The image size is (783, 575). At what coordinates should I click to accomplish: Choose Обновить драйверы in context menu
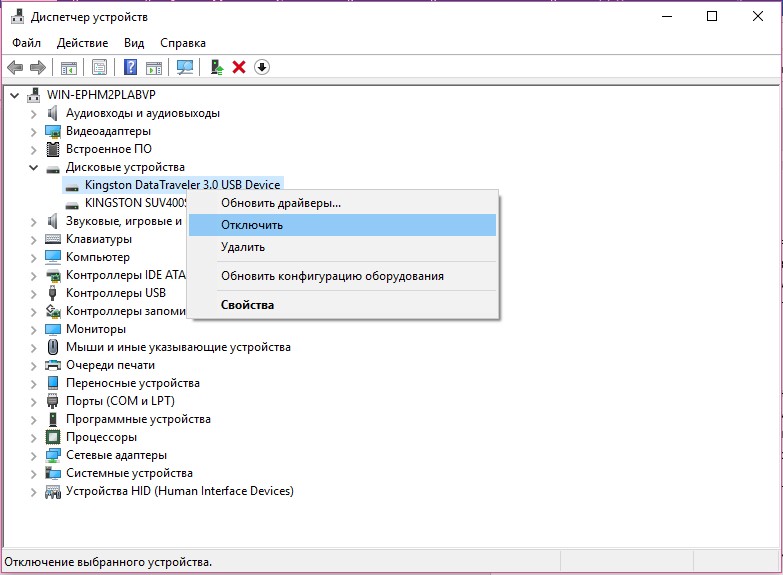click(343, 203)
